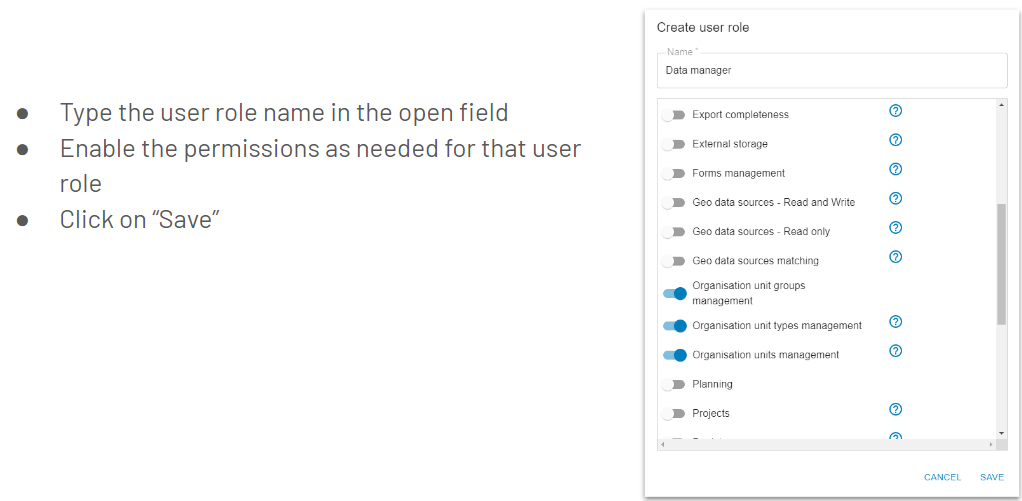Turn on Forms management permission

(673, 173)
